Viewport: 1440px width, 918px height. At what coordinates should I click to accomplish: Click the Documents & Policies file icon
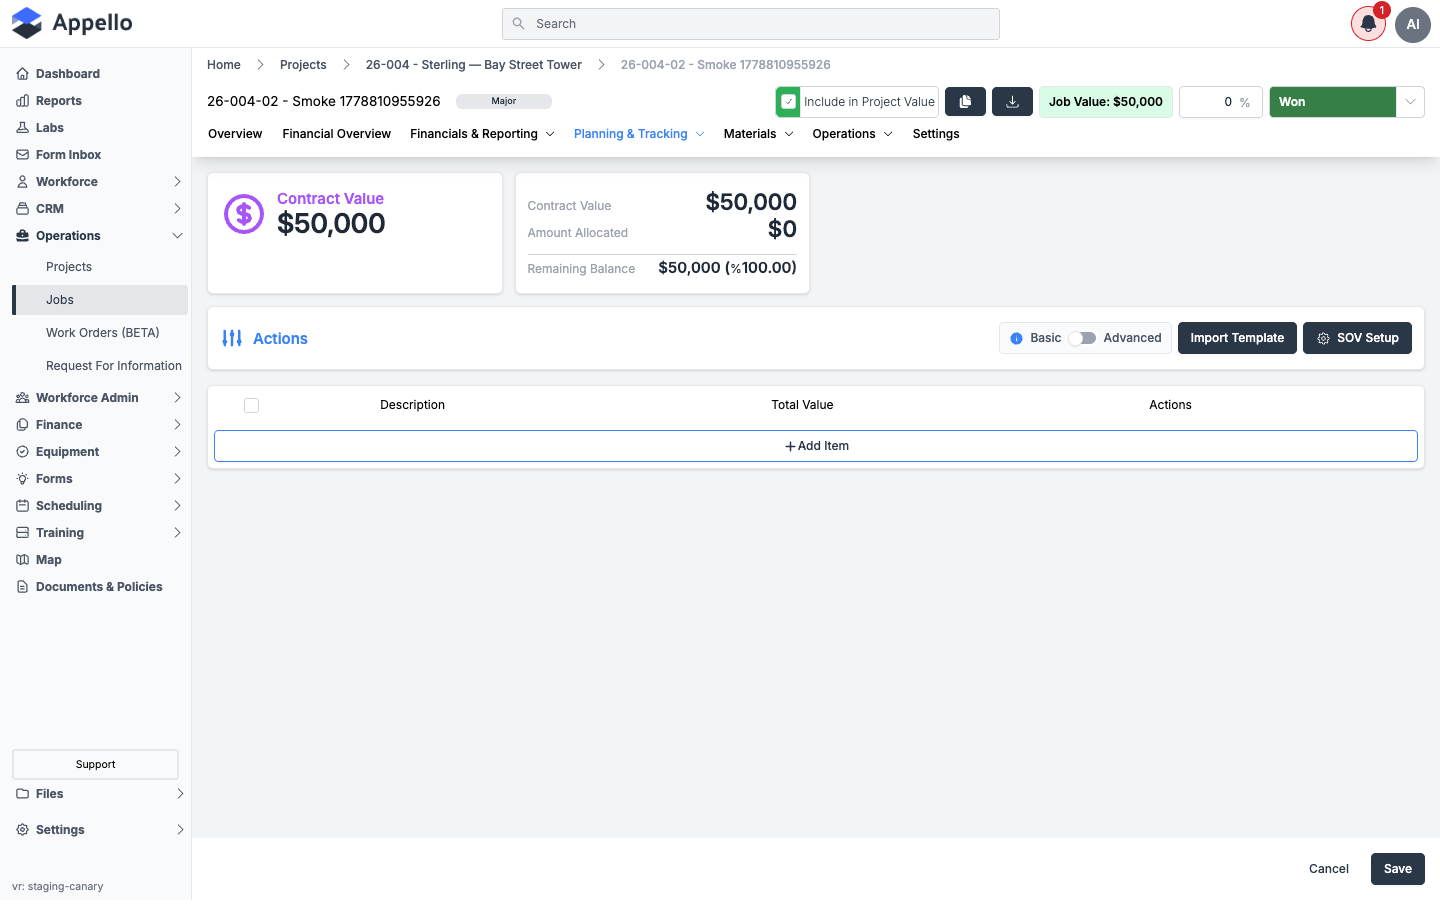22,587
